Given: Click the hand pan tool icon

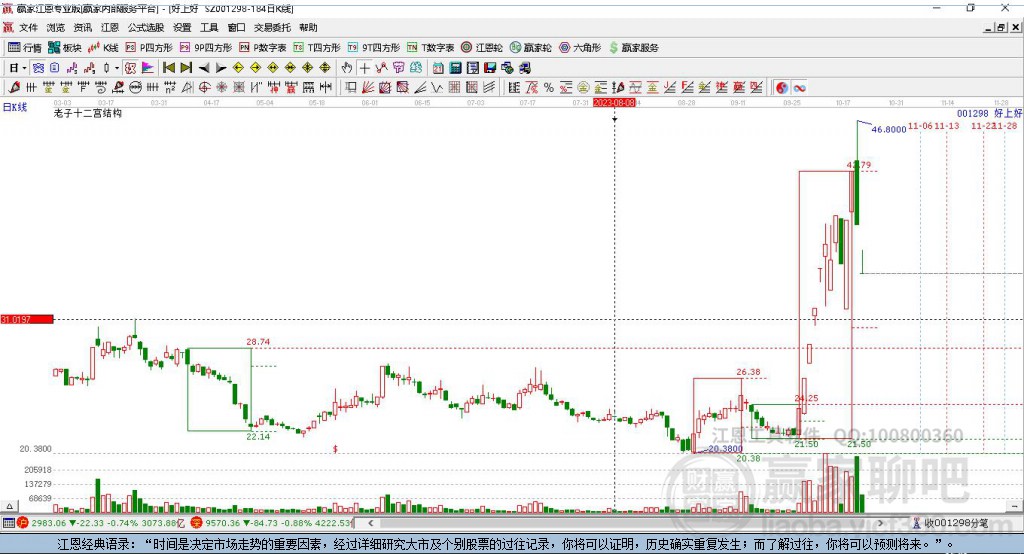Looking at the screenshot, I should coord(347,68).
